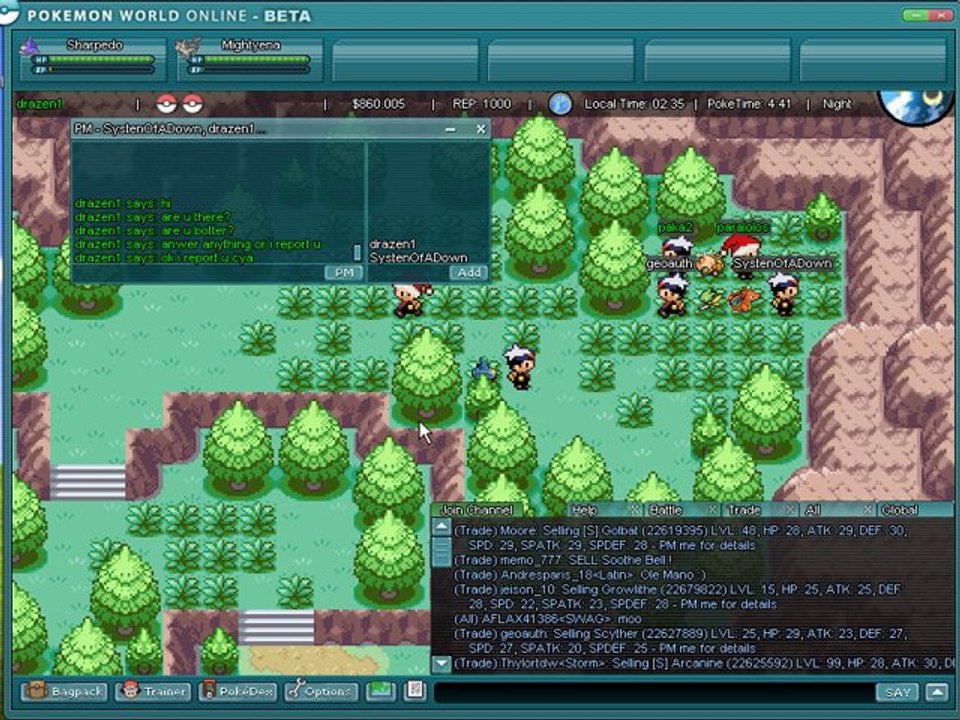This screenshot has width=960, height=720.
Task: Click Sharpedo's green HP bar
Action: 101,59
